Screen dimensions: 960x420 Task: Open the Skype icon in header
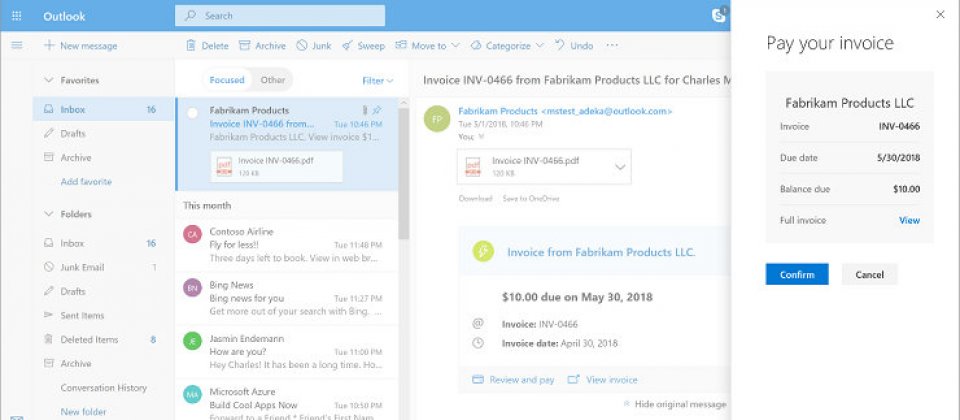(719, 15)
